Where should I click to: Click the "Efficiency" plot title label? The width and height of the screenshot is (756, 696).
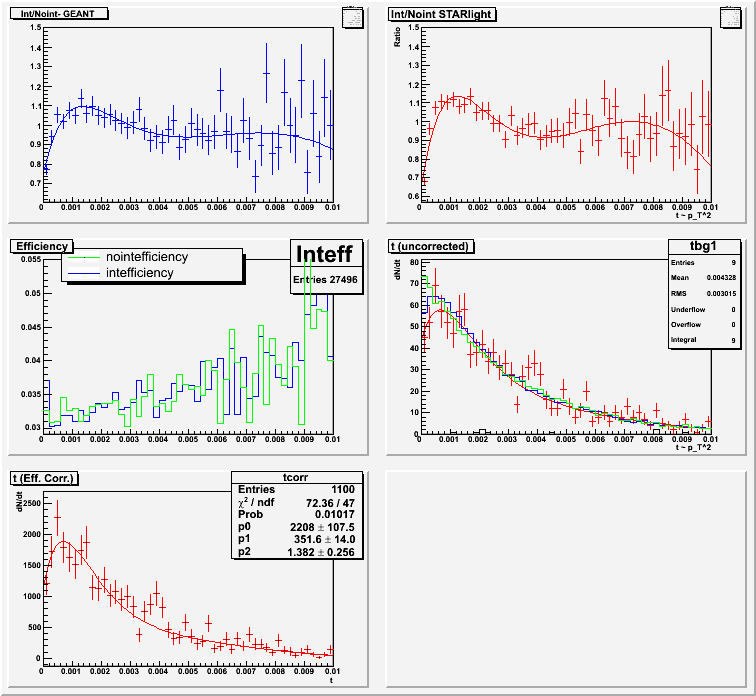point(41,246)
